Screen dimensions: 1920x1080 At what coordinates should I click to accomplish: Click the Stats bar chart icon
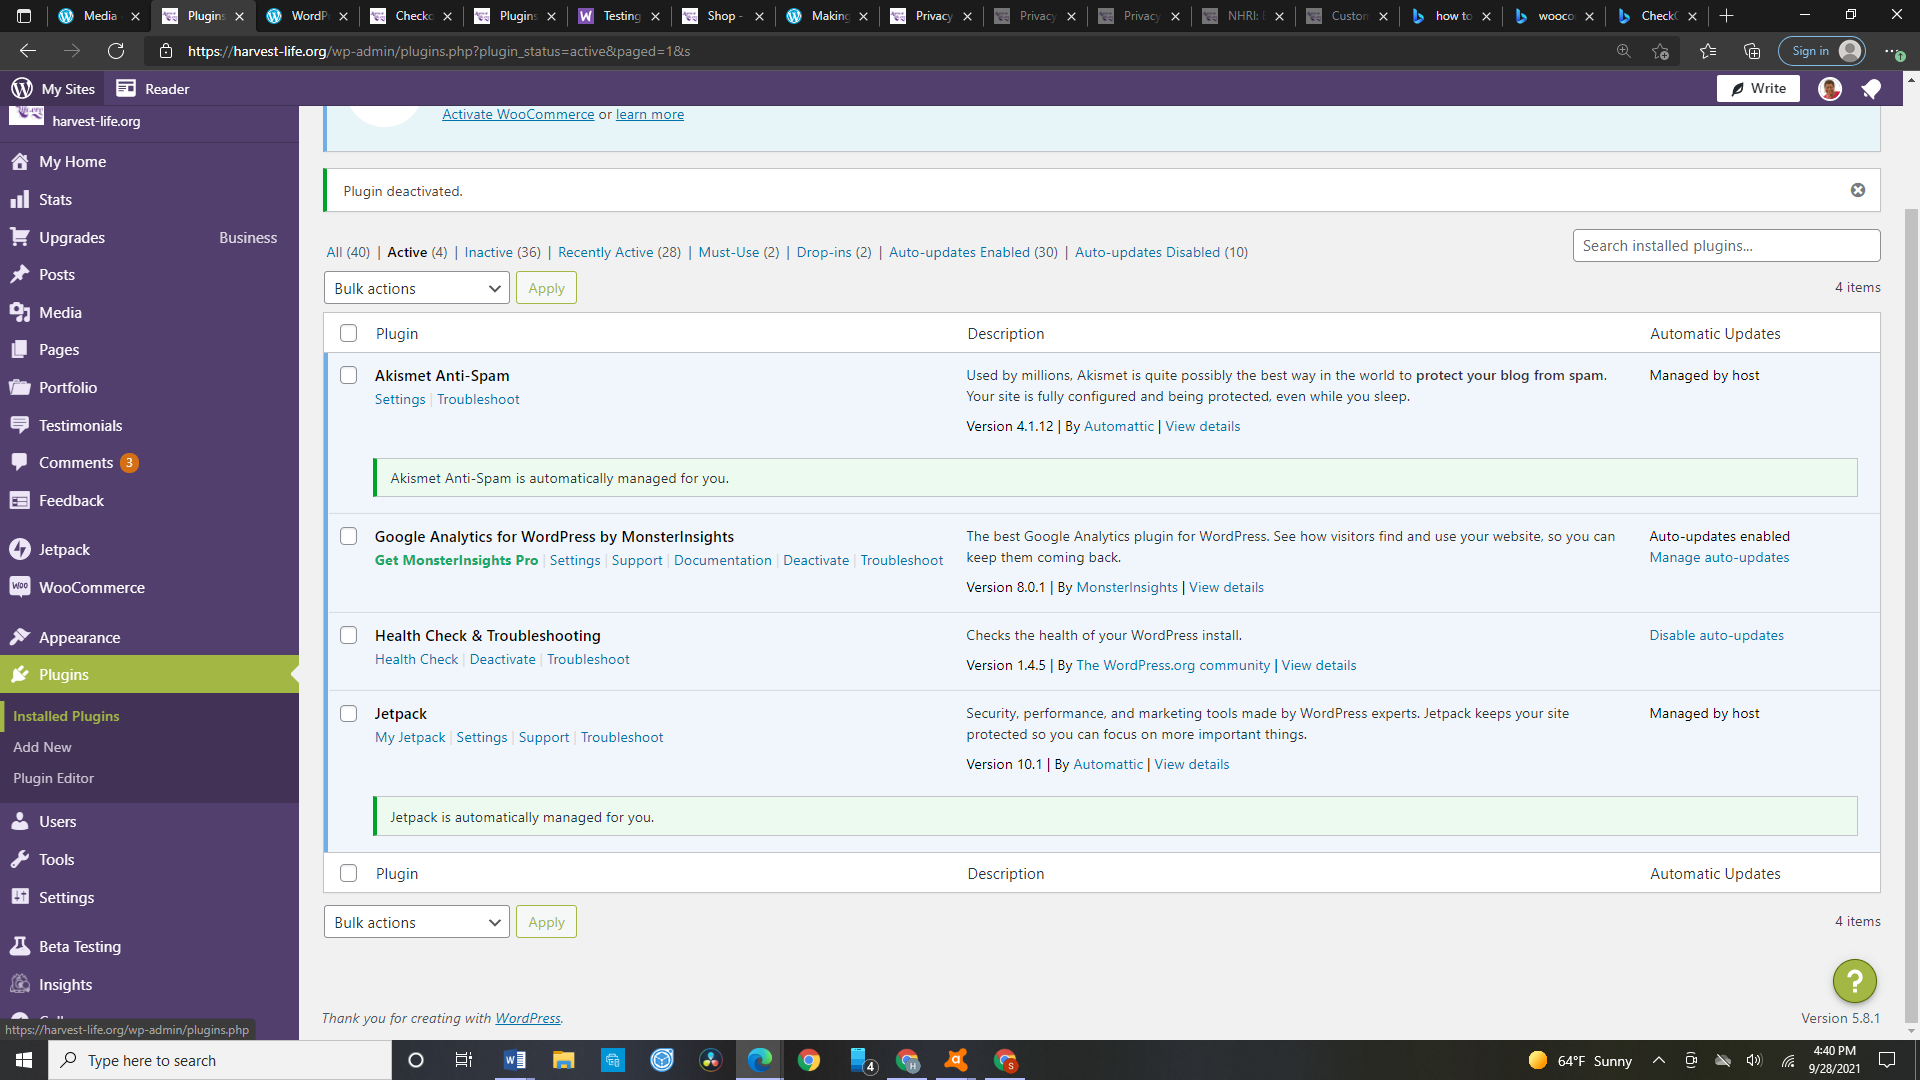(20, 199)
